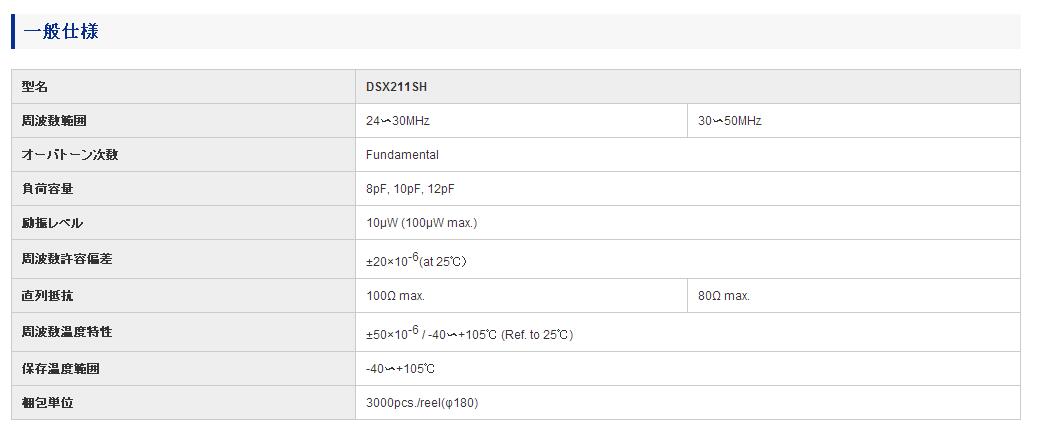Click the DSX211SH model name cell
The height and width of the screenshot is (432, 1045).
point(397,87)
